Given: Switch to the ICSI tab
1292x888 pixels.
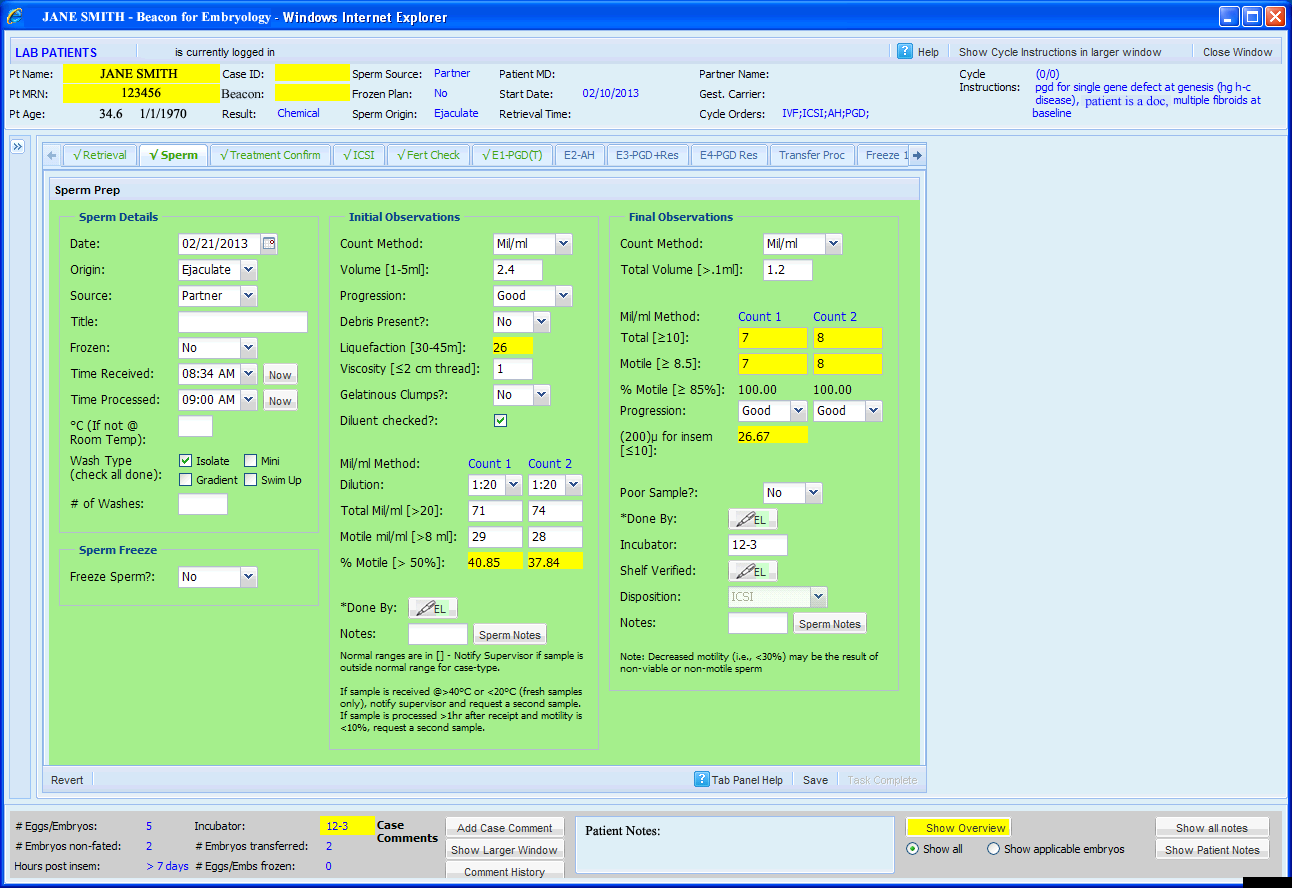Looking at the screenshot, I should click(358, 155).
